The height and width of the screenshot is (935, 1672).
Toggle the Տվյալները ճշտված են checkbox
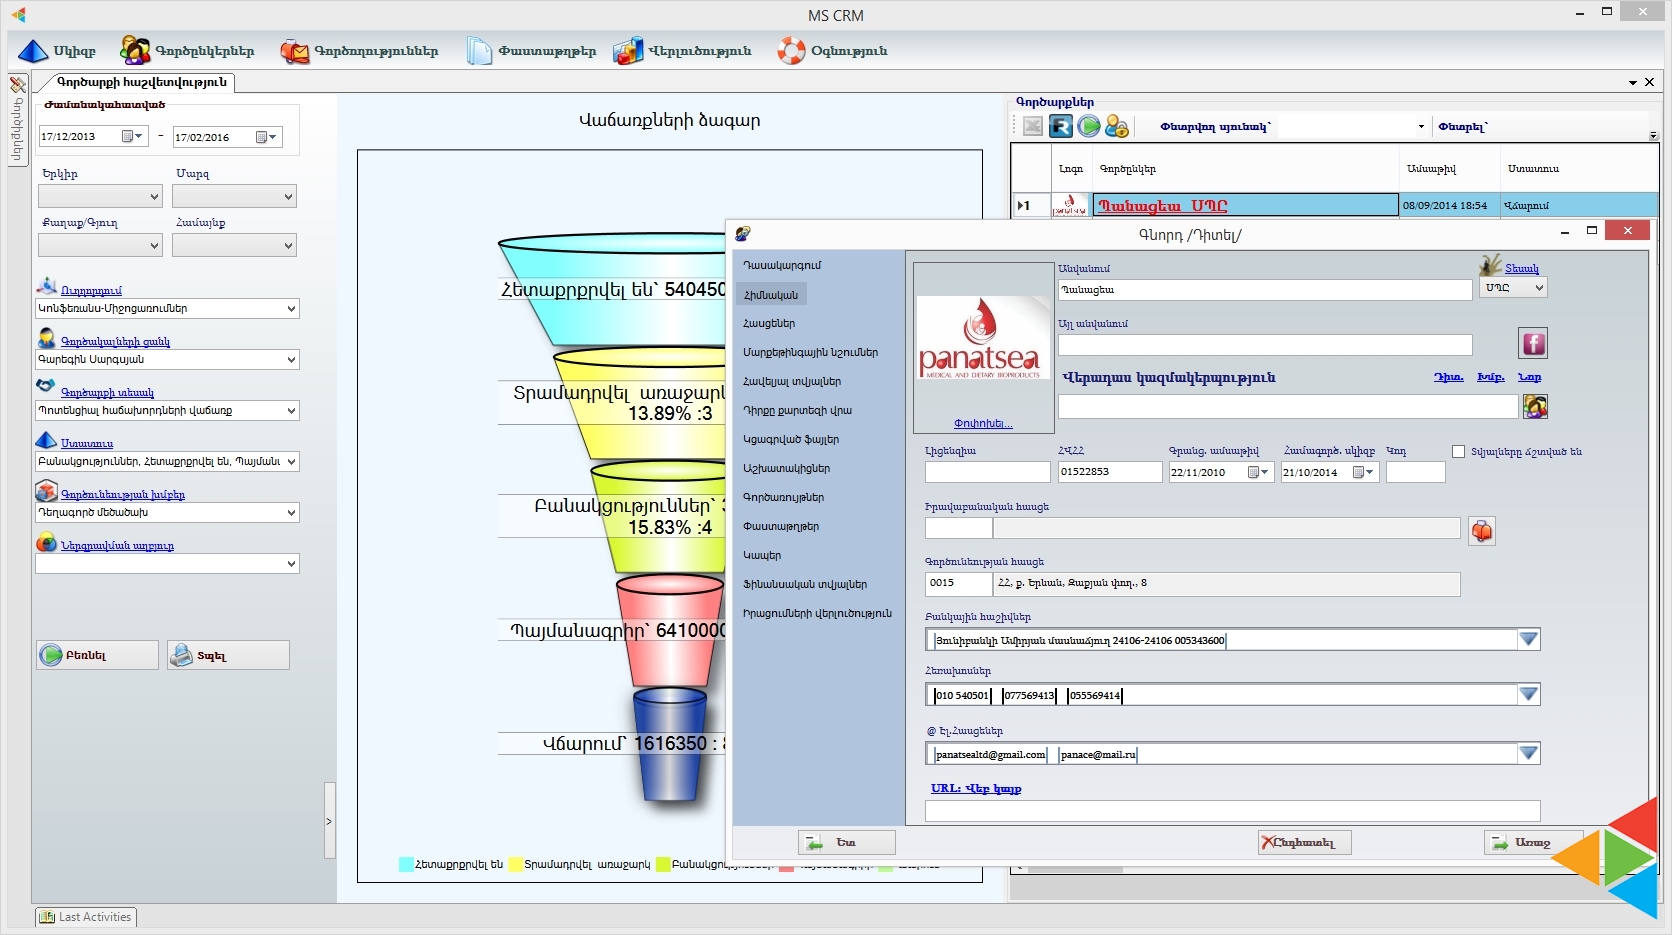coord(1458,451)
